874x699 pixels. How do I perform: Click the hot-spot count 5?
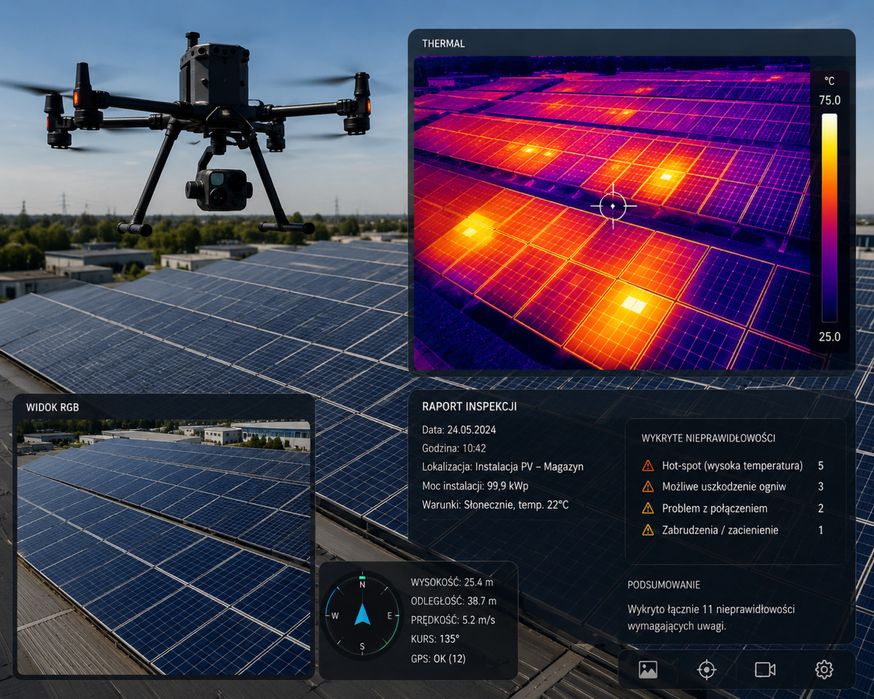[820, 465]
